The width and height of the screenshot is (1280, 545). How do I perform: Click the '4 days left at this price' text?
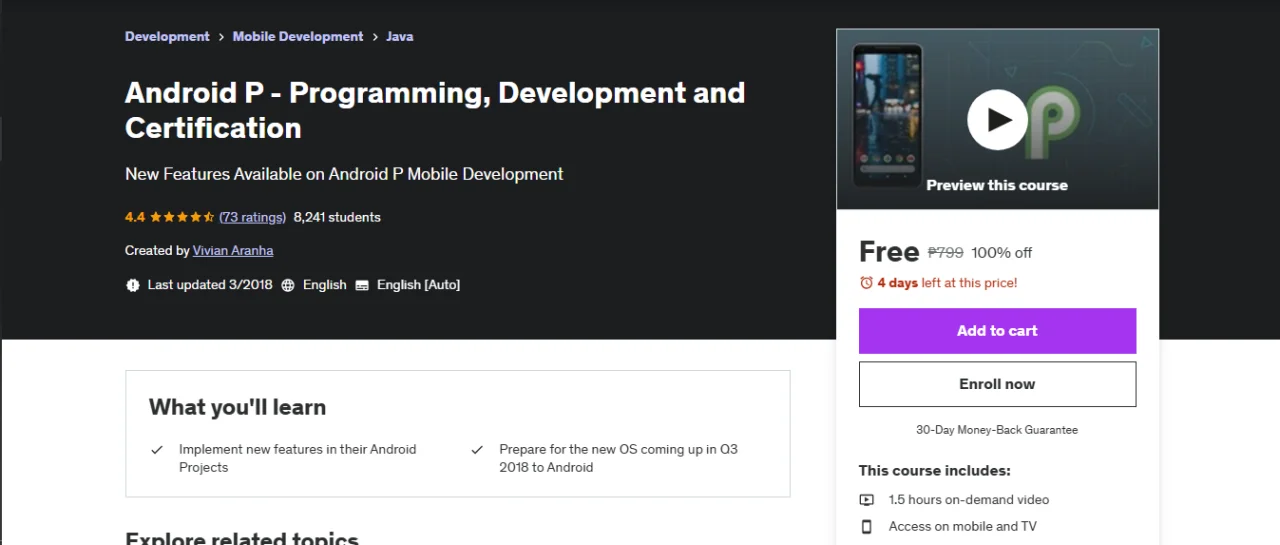coord(947,283)
